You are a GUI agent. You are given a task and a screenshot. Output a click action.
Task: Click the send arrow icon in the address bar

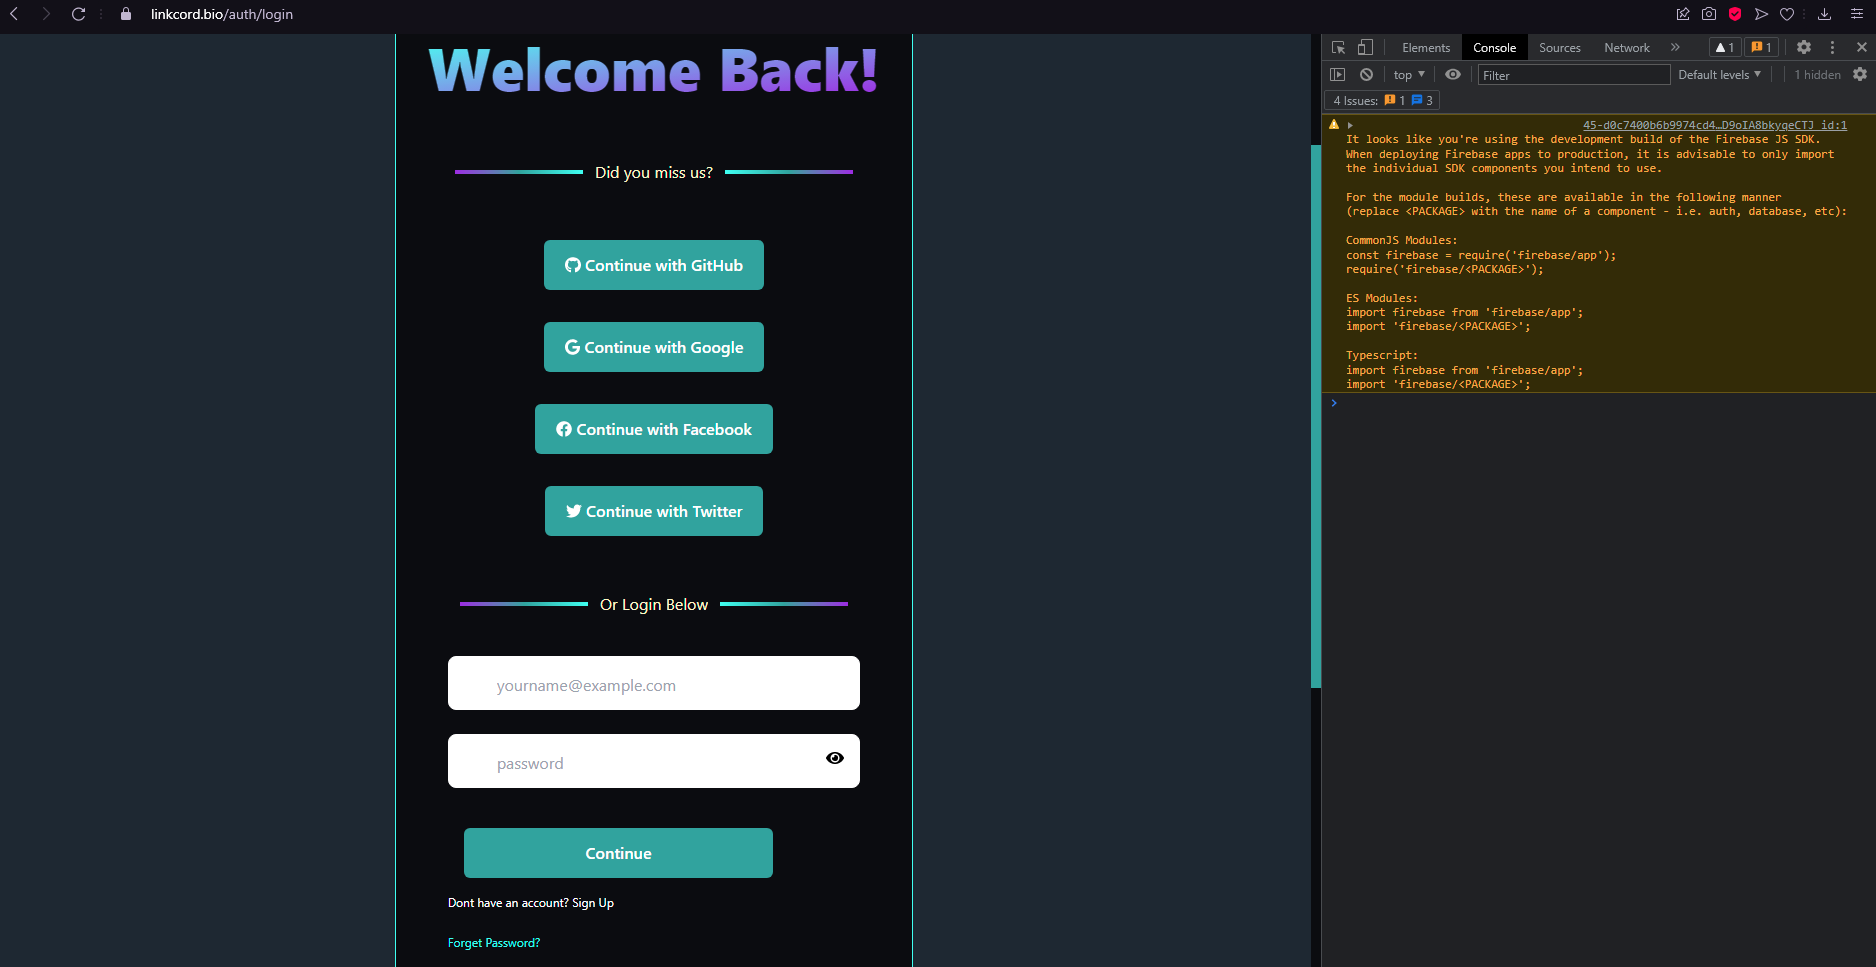click(x=1761, y=14)
